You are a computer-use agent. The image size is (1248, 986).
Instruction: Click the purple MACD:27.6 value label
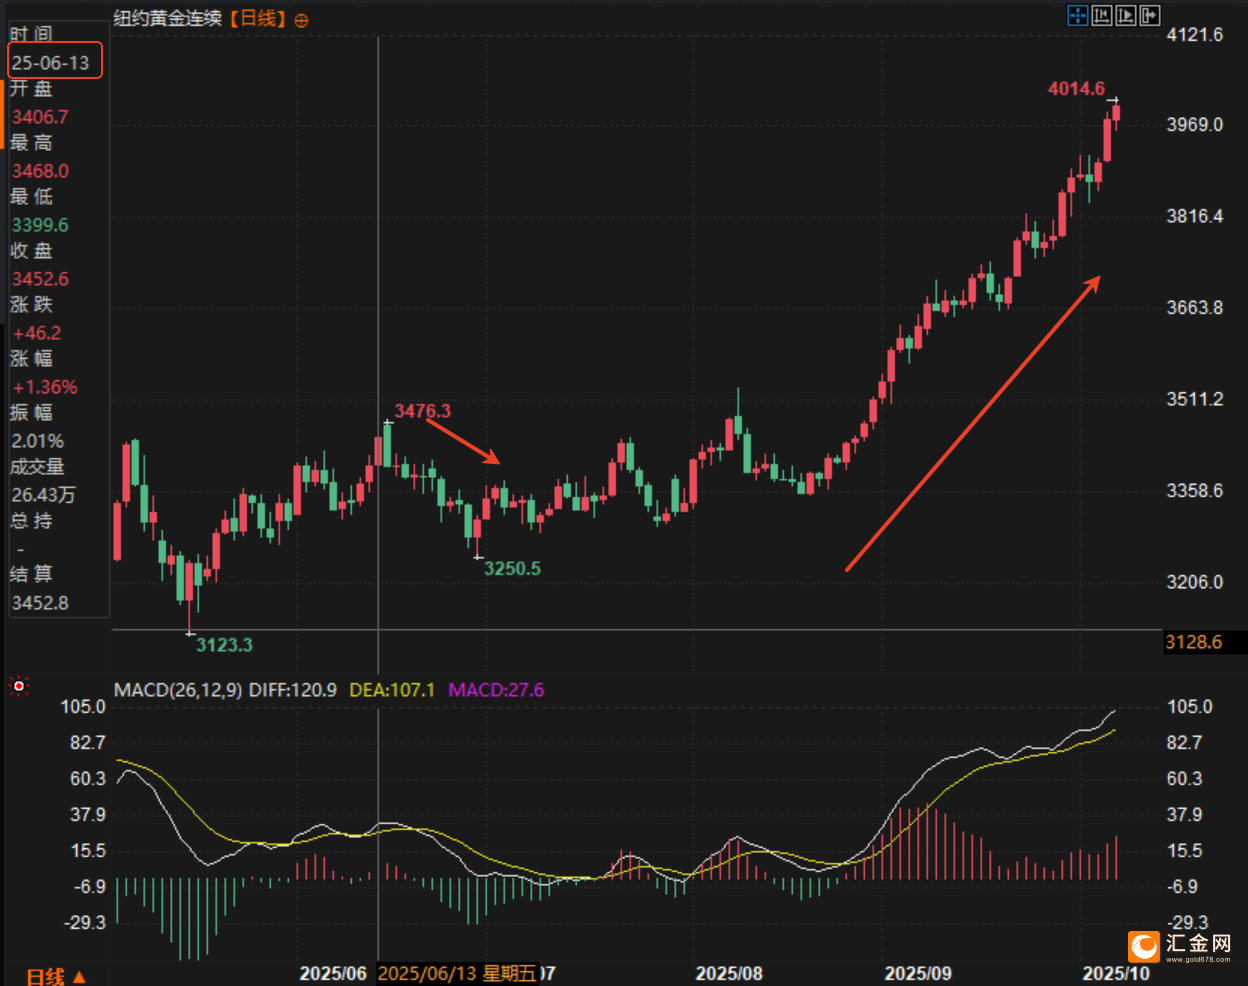pos(496,690)
